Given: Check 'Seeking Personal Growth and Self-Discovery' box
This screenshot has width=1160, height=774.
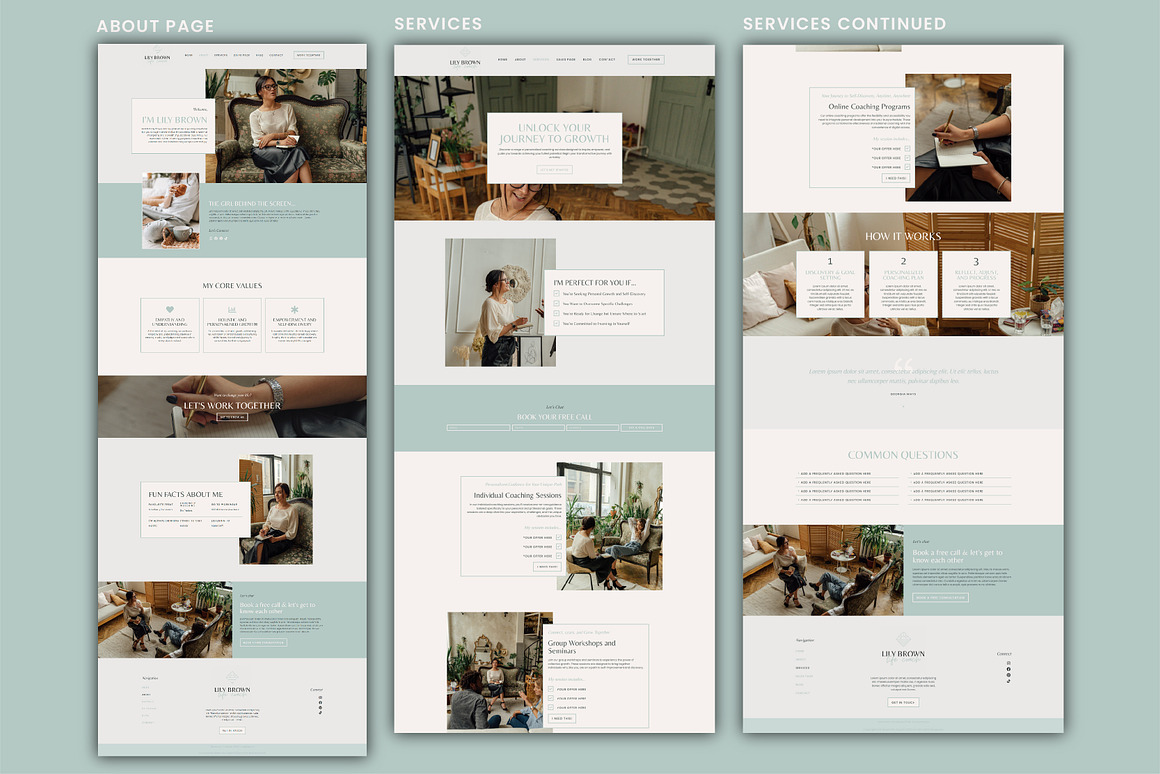Looking at the screenshot, I should pyautogui.click(x=557, y=294).
